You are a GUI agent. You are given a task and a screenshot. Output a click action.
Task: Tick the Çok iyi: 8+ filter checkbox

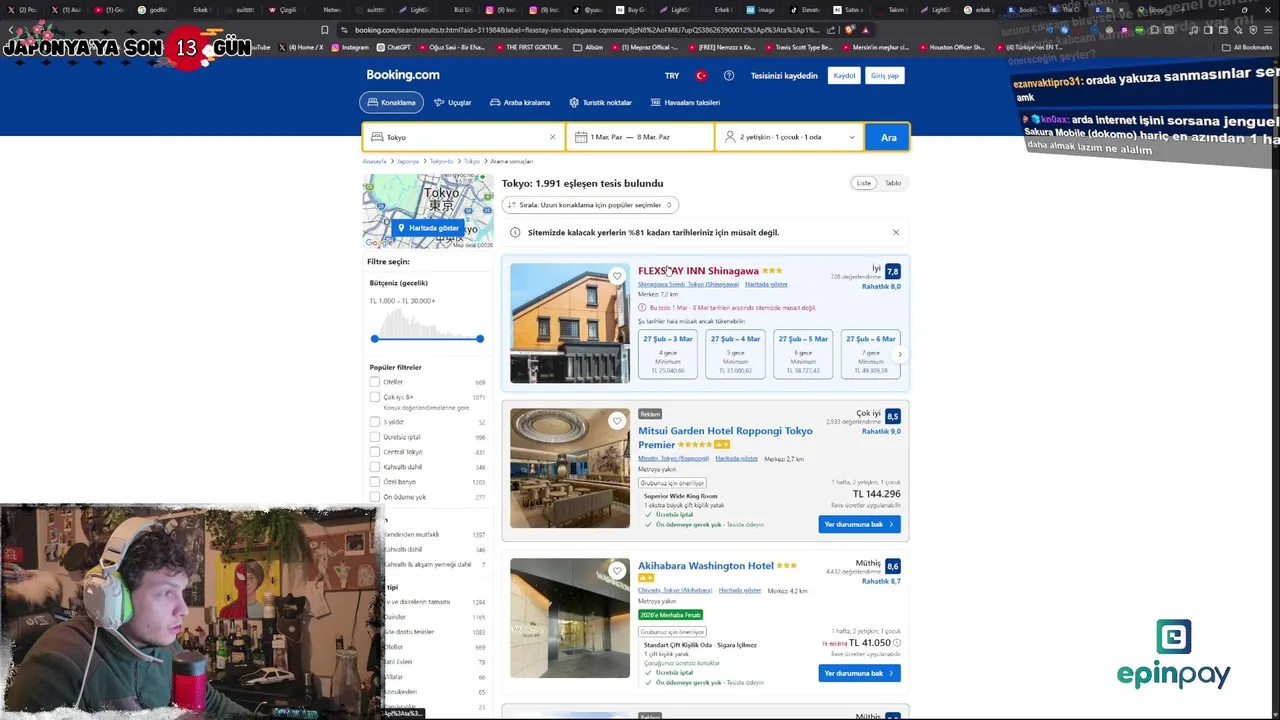[x=375, y=397]
